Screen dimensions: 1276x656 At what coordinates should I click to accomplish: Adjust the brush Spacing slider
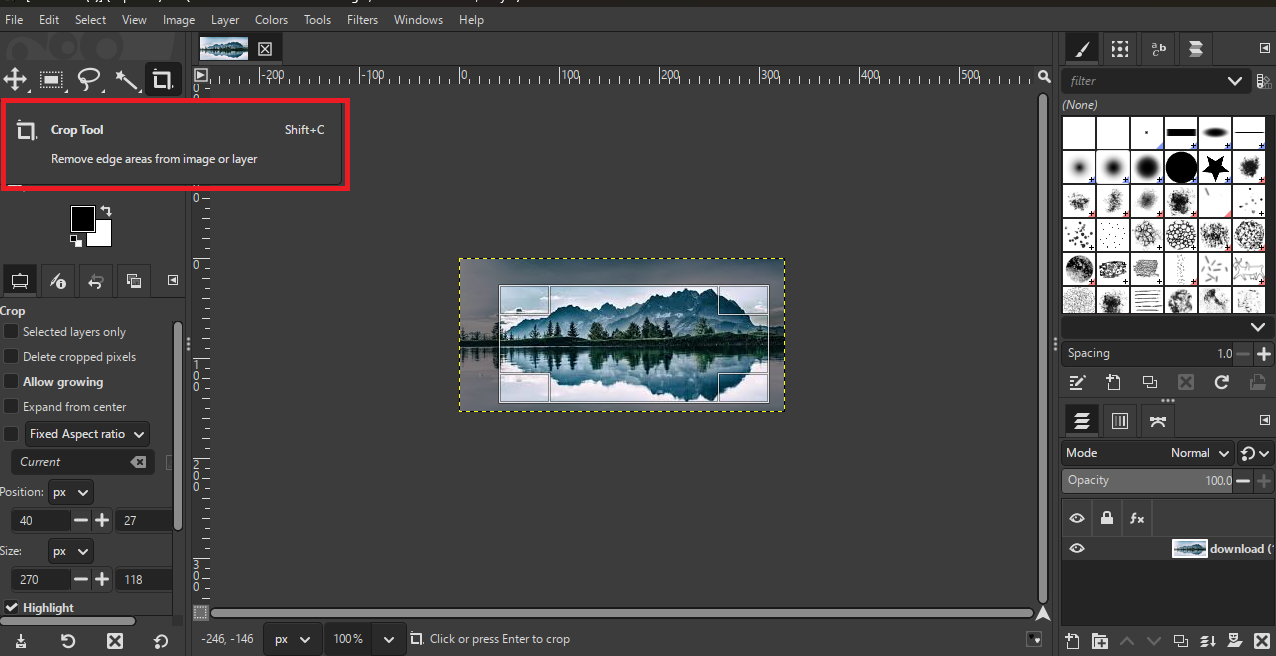point(1148,353)
